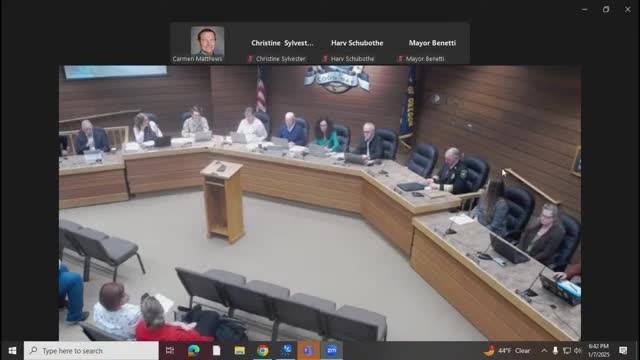Open the blue app icon next to Chrome
The height and width of the screenshot is (360, 640).
pos(286,351)
